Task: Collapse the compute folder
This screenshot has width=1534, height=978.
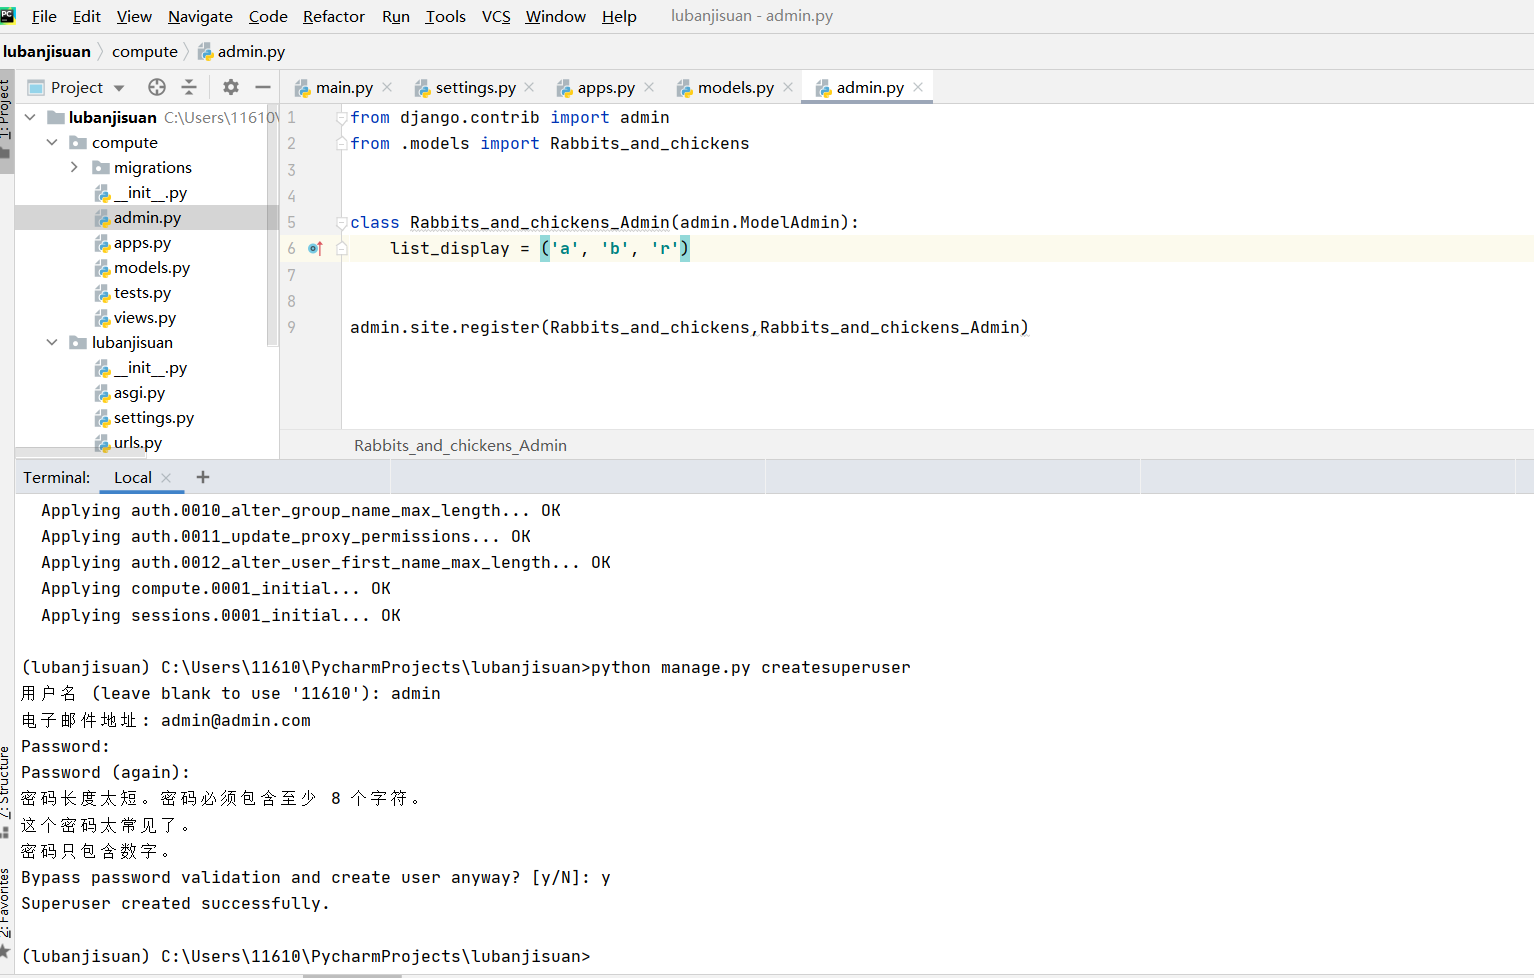Action: [x=52, y=142]
